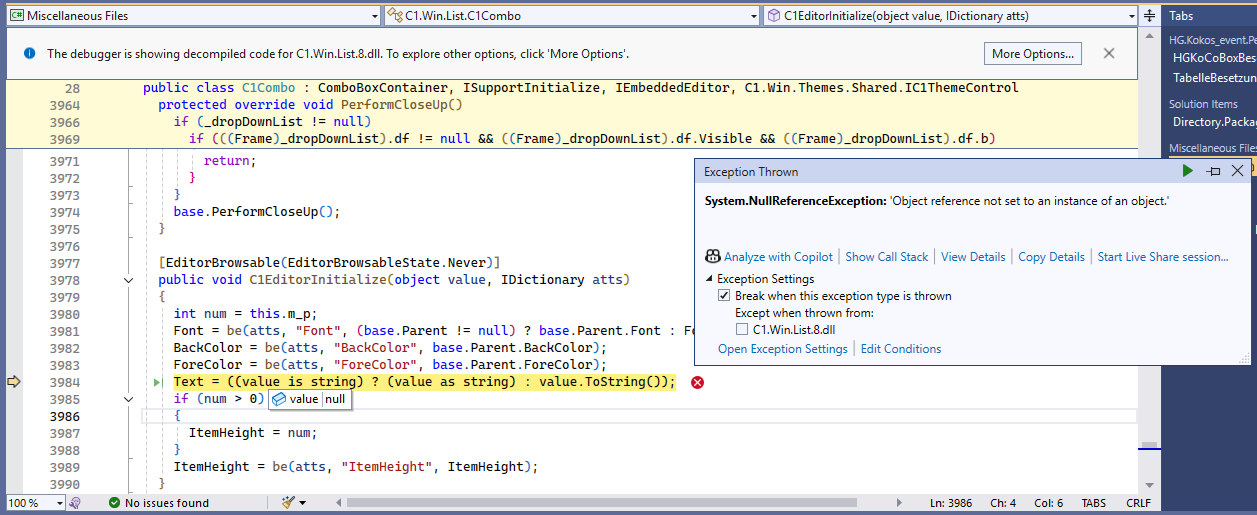Click the Copilot icon beside Analyze with Copilot
The height and width of the screenshot is (515, 1257).
pyautogui.click(x=713, y=257)
